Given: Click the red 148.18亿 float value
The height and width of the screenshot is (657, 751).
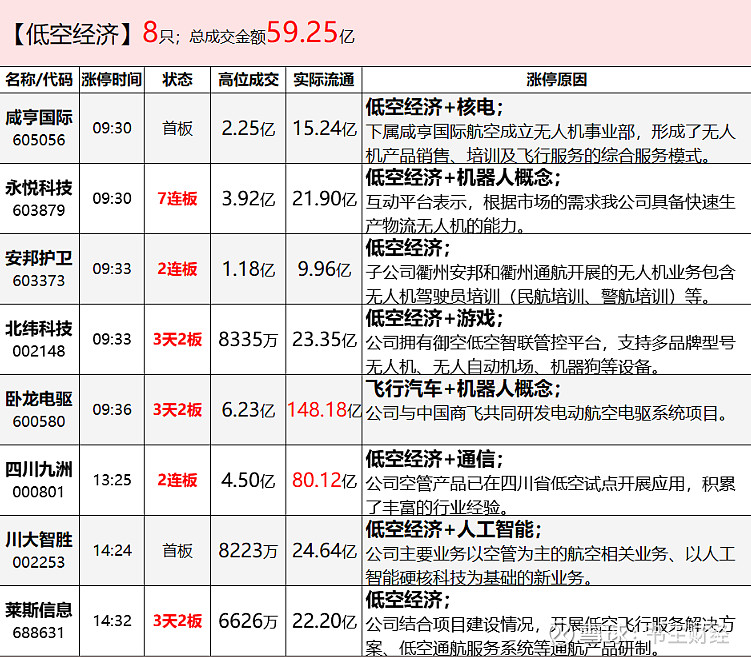Looking at the screenshot, I should point(324,410).
